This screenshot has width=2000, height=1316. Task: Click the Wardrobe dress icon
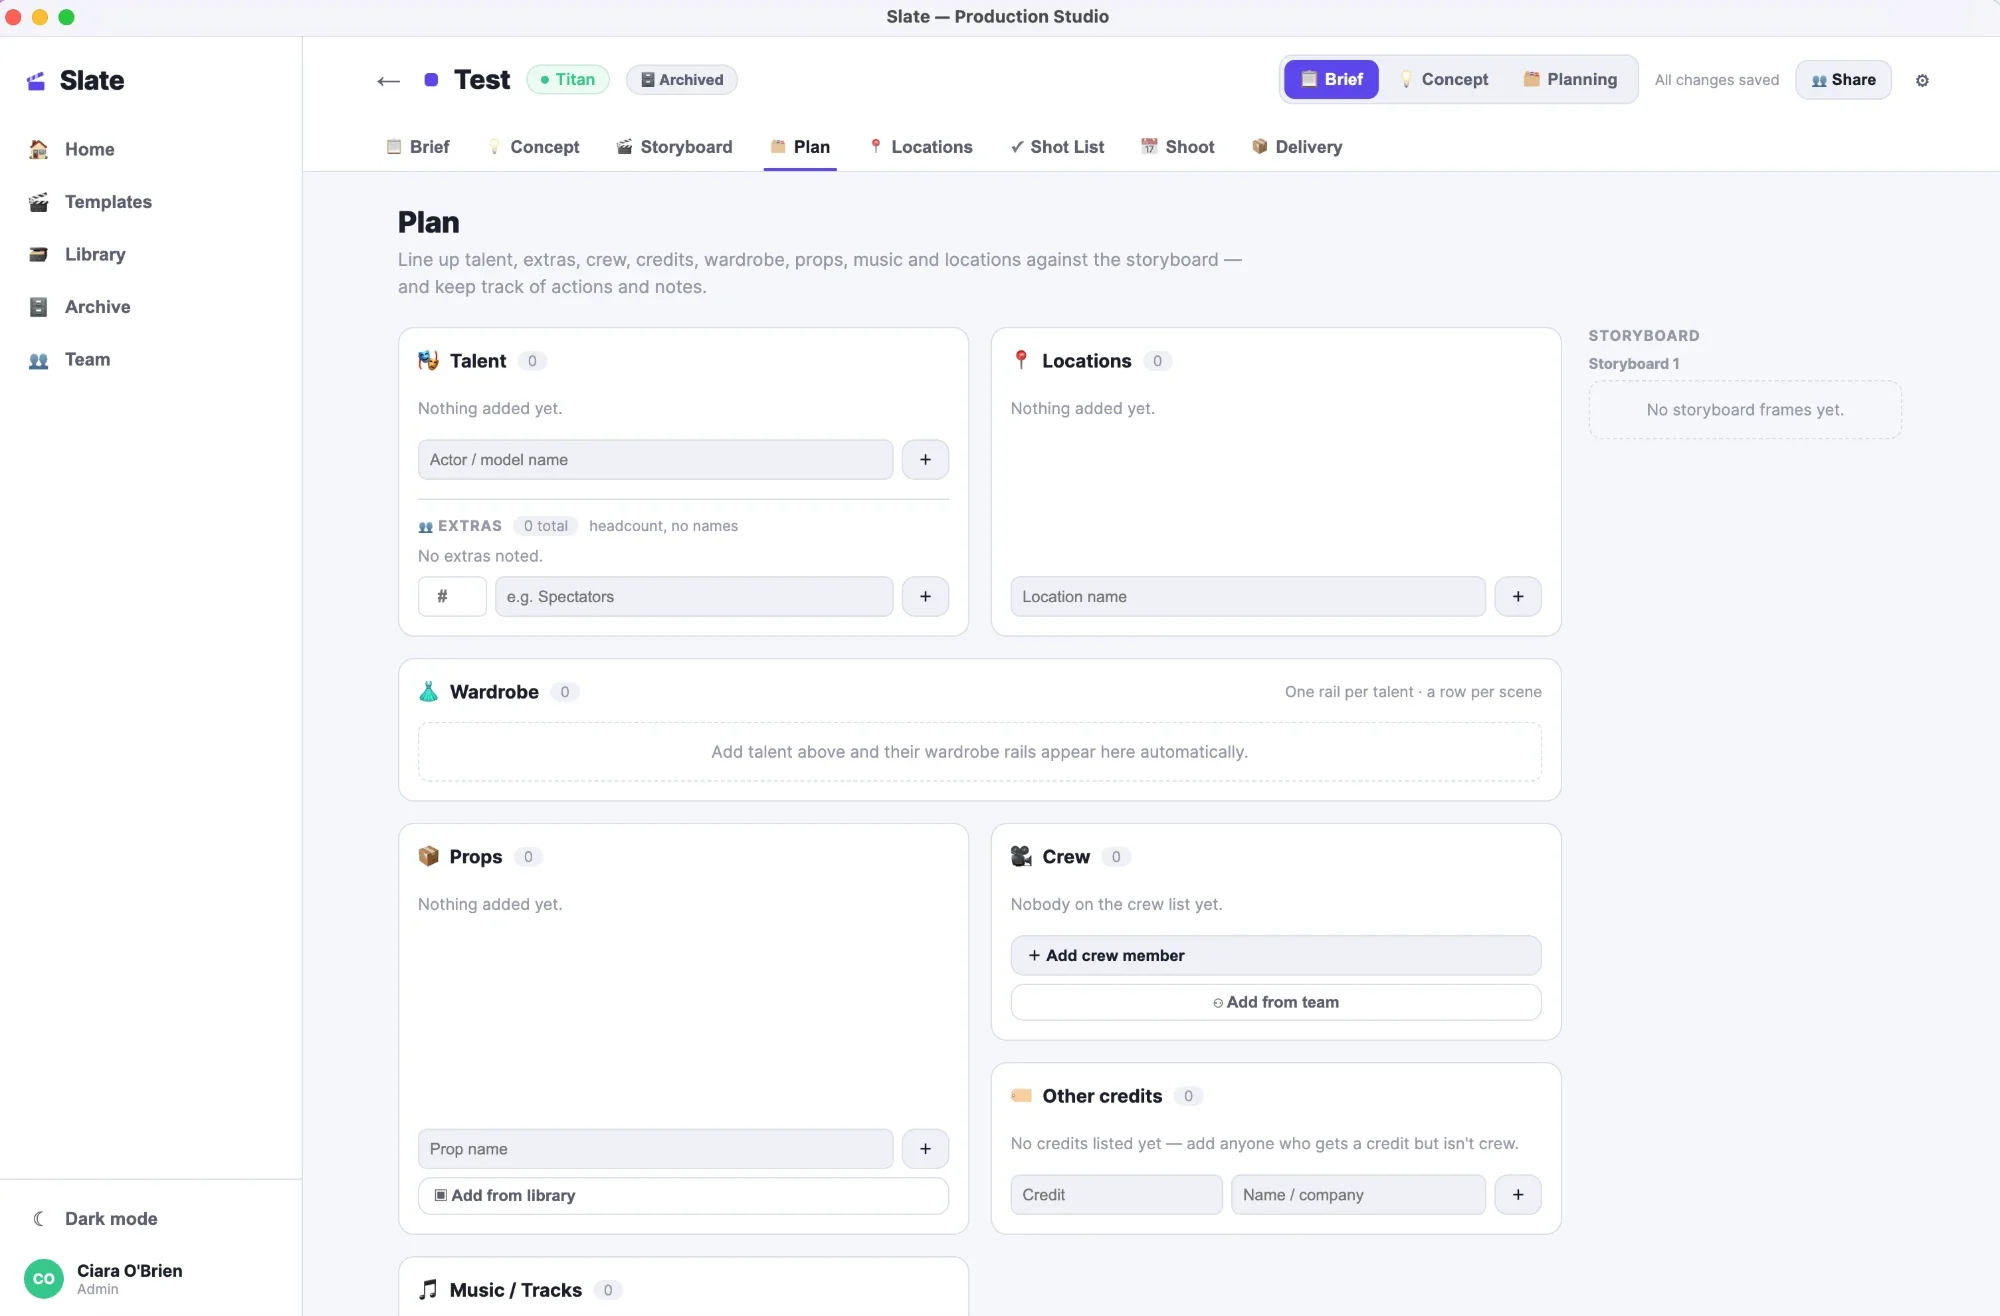pyautogui.click(x=428, y=692)
